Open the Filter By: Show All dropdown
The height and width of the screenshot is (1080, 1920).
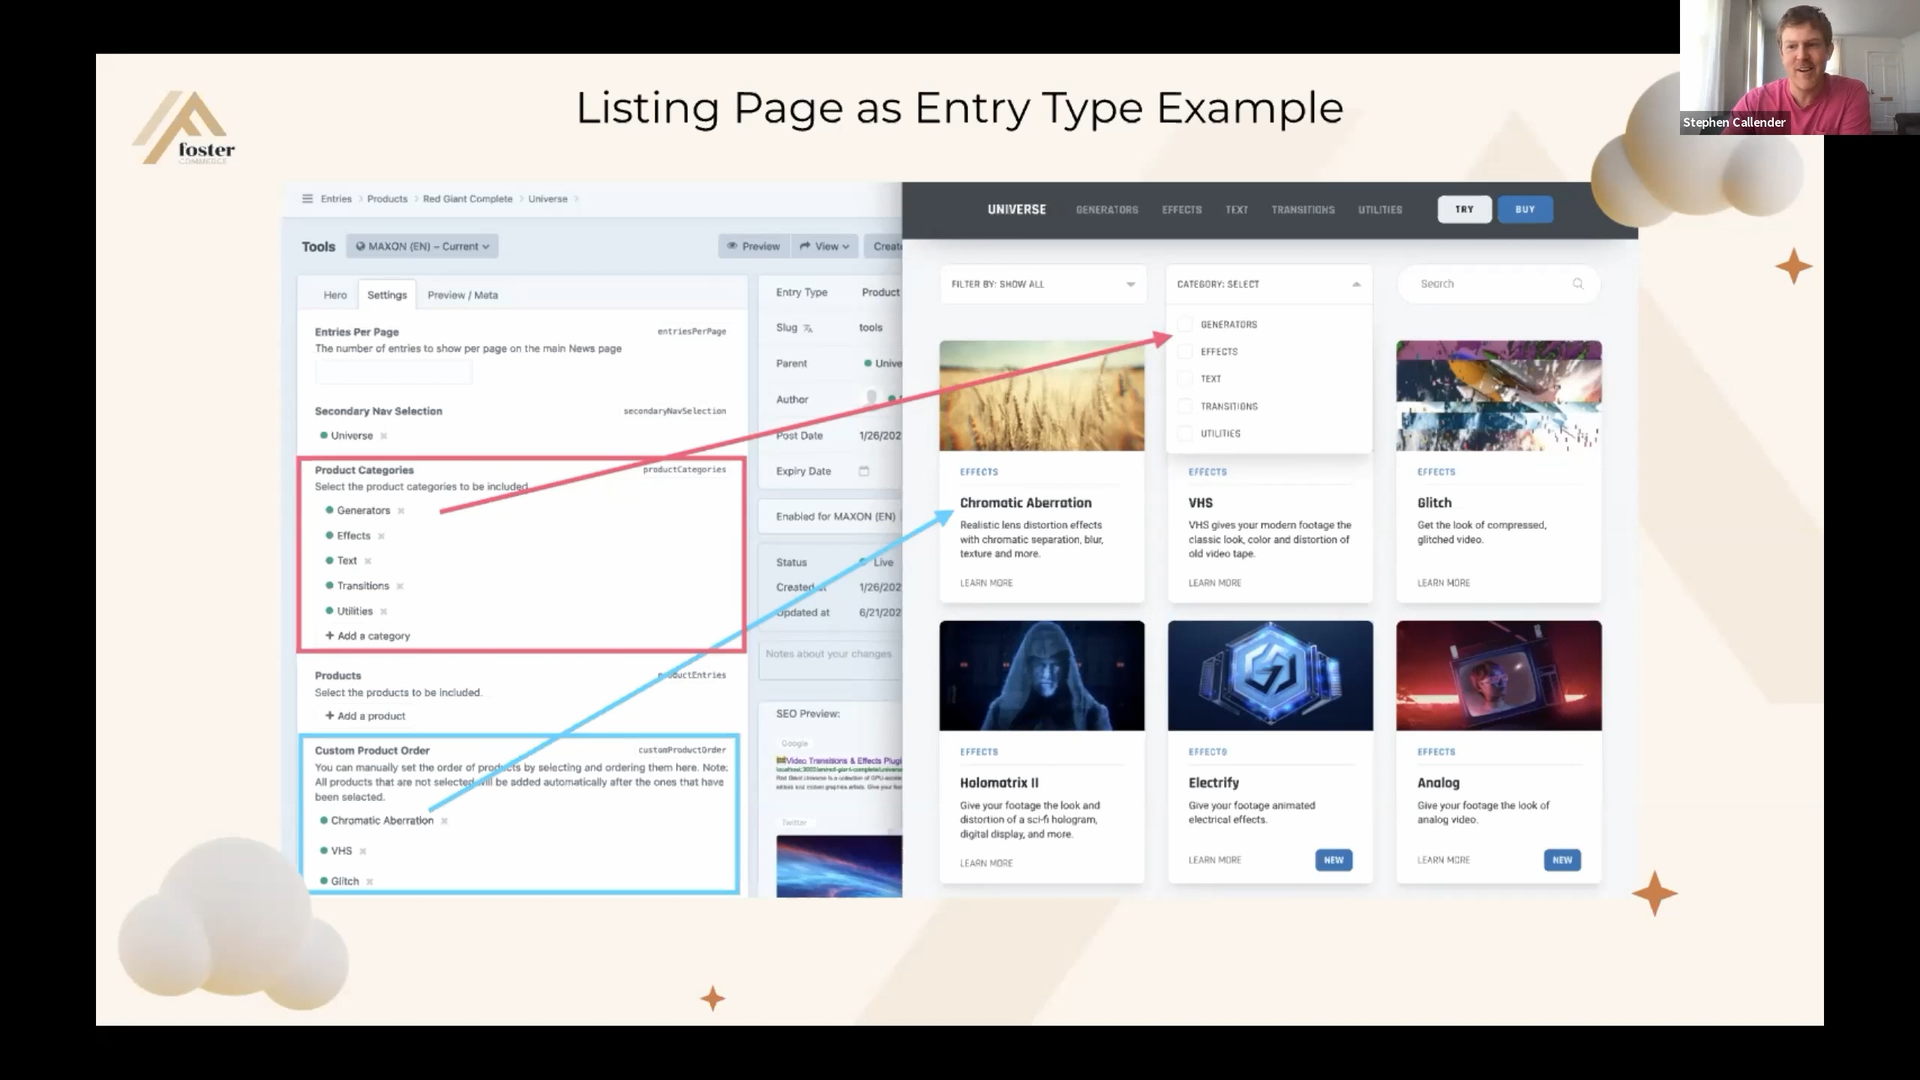point(1043,284)
